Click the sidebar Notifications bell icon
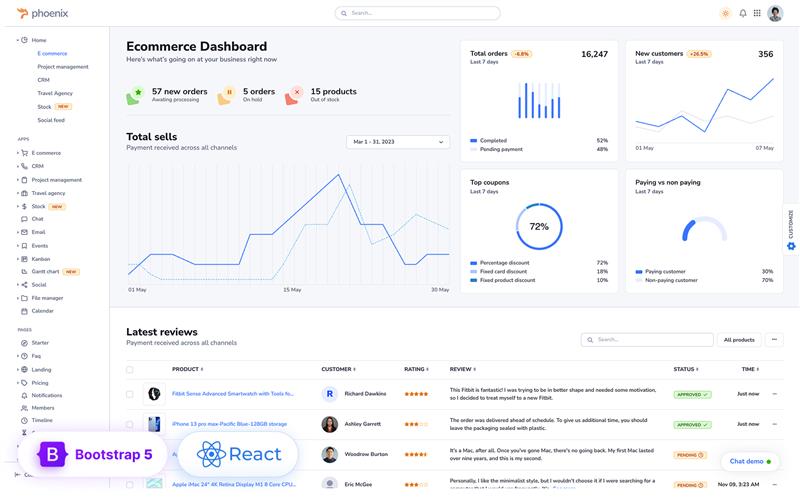The image size is (800, 497). point(24,395)
